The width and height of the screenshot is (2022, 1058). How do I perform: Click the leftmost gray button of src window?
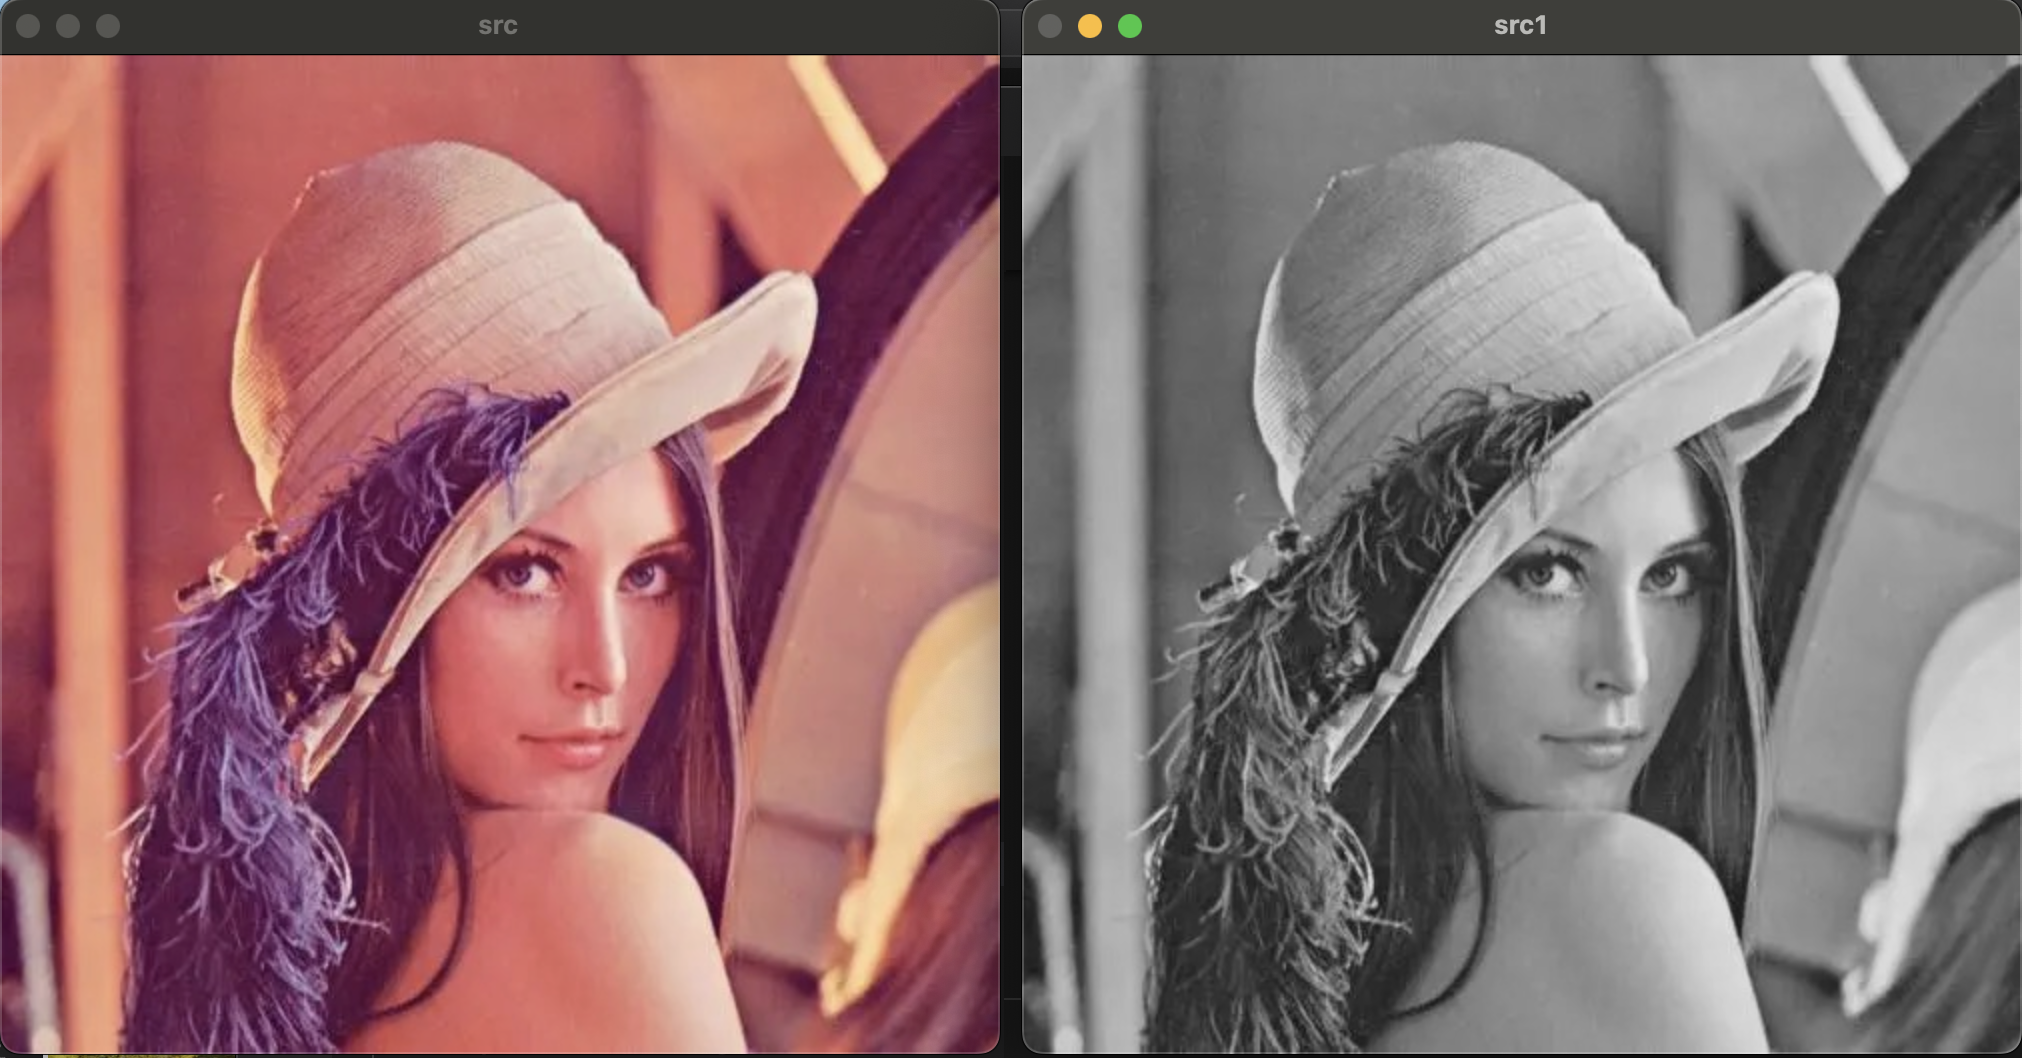pyautogui.click(x=28, y=26)
